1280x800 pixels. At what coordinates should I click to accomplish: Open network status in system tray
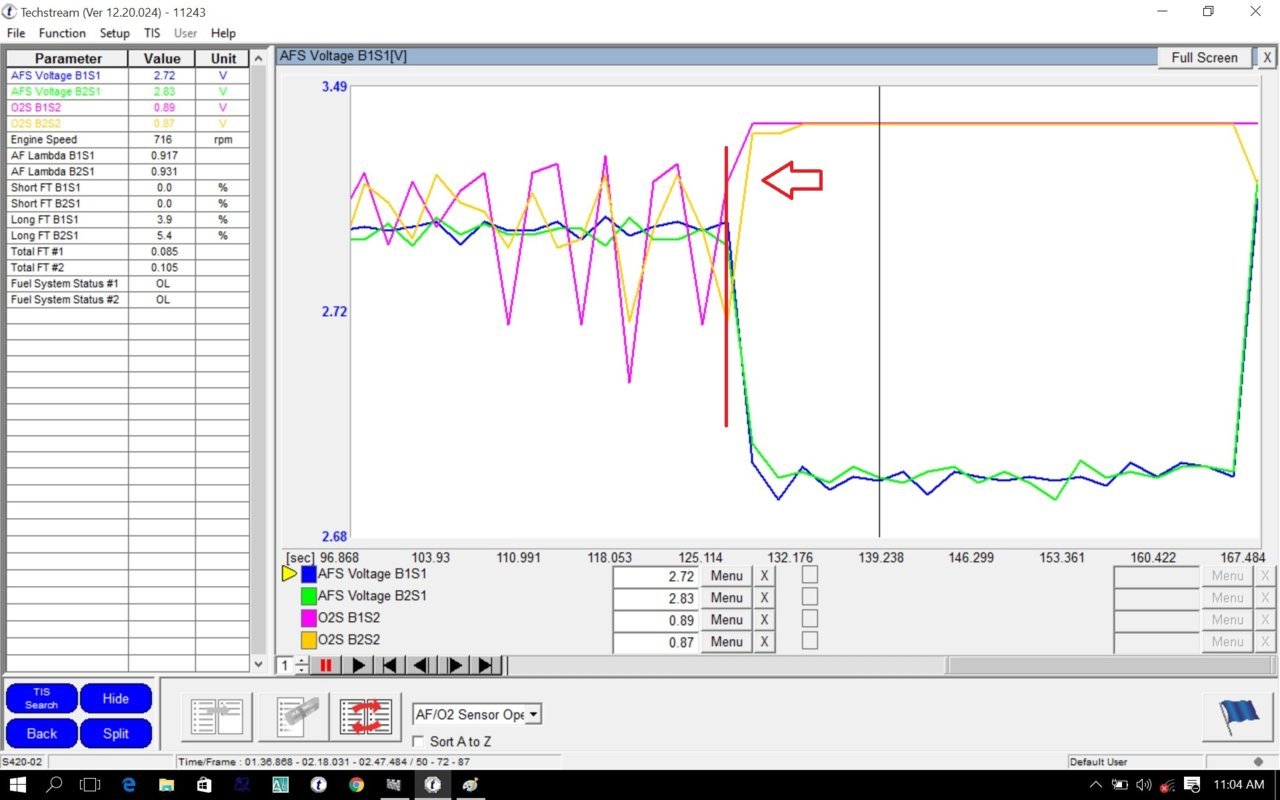pos(1166,785)
